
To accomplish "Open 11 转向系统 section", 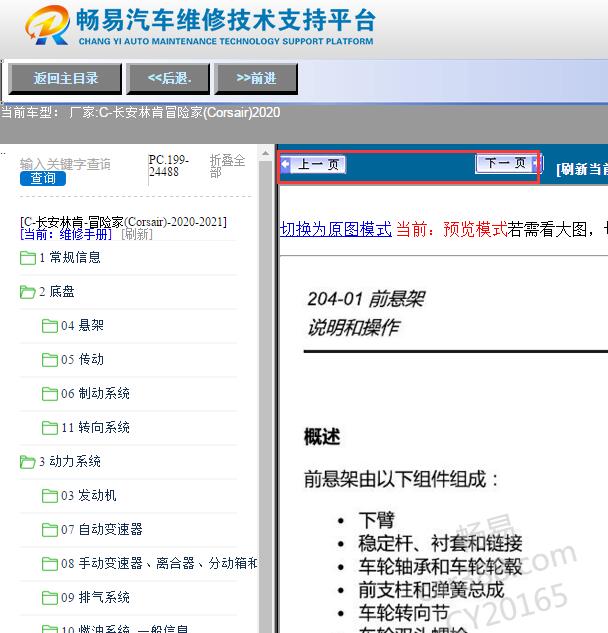I will pos(95,427).
